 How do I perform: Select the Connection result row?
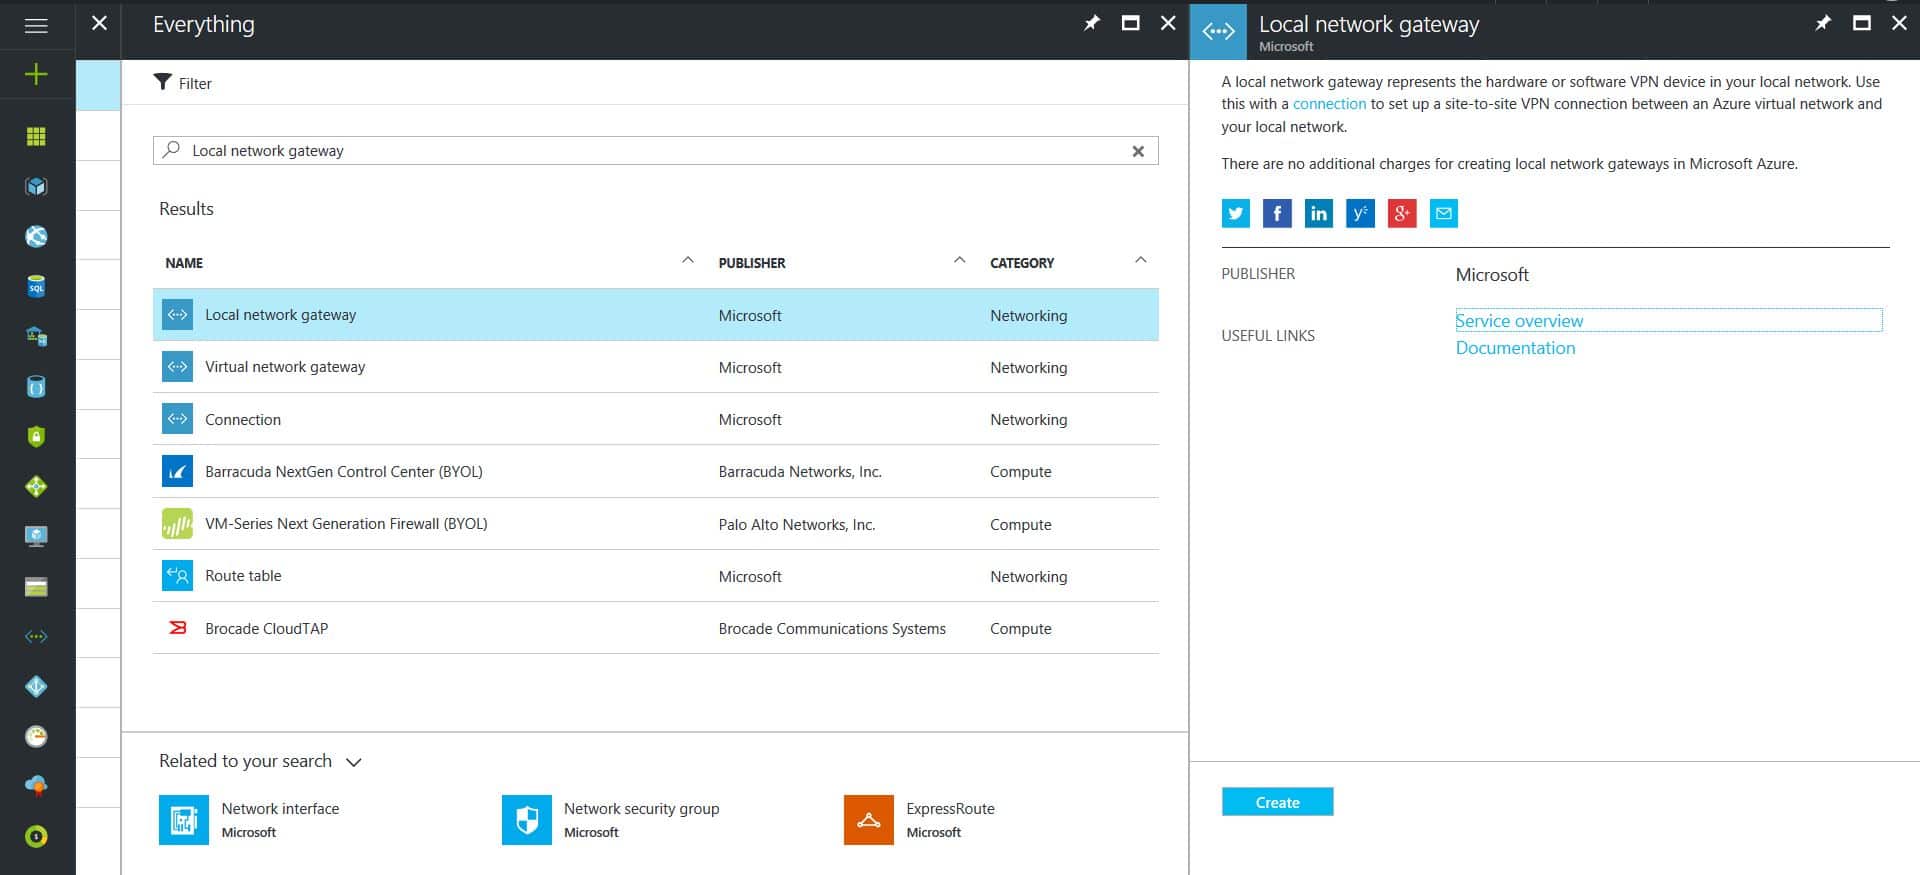[656, 419]
